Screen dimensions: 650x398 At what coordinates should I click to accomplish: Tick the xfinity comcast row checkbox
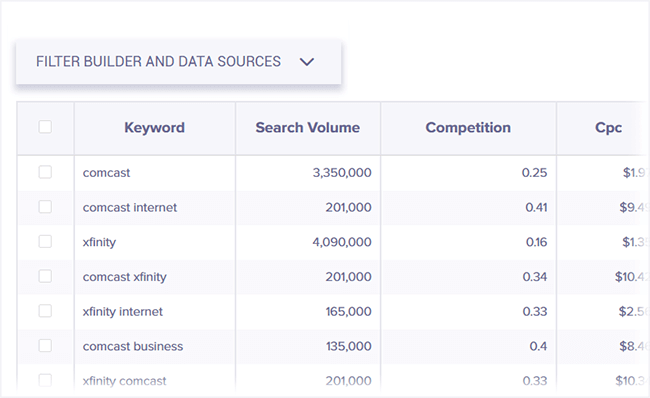45,380
